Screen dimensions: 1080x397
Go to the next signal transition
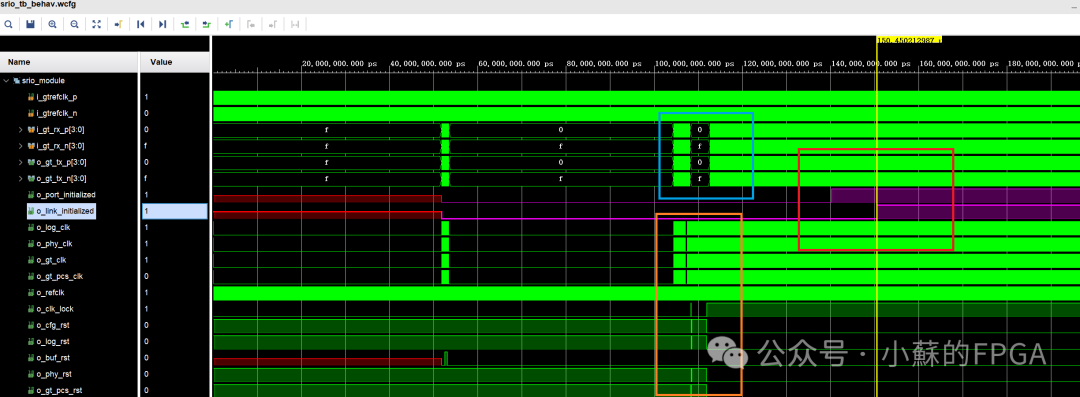pos(207,24)
